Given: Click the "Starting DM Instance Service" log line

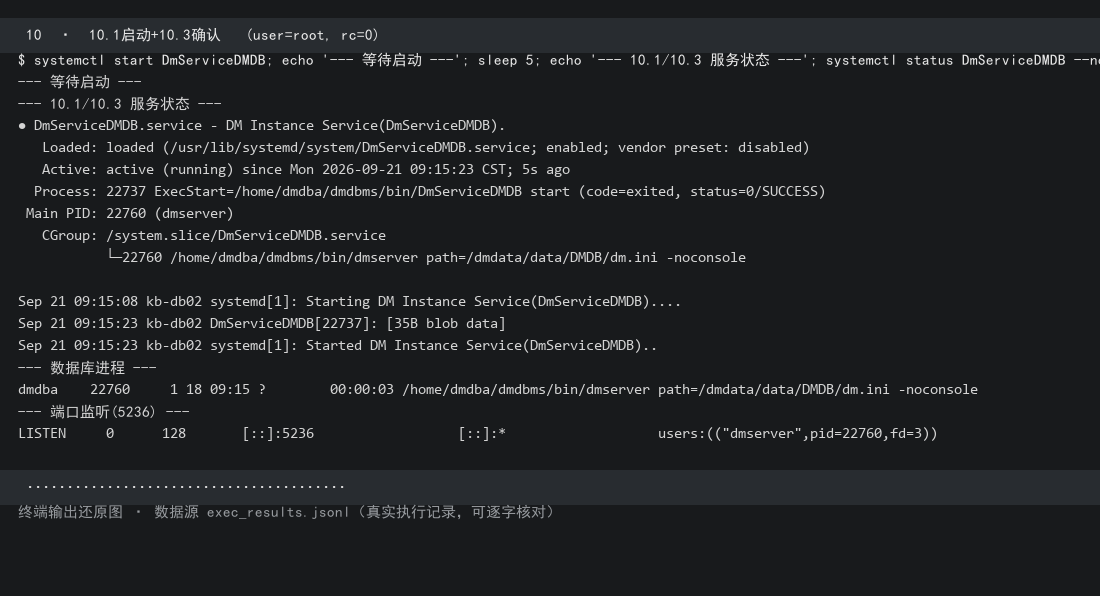Looking at the screenshot, I should [x=349, y=302].
